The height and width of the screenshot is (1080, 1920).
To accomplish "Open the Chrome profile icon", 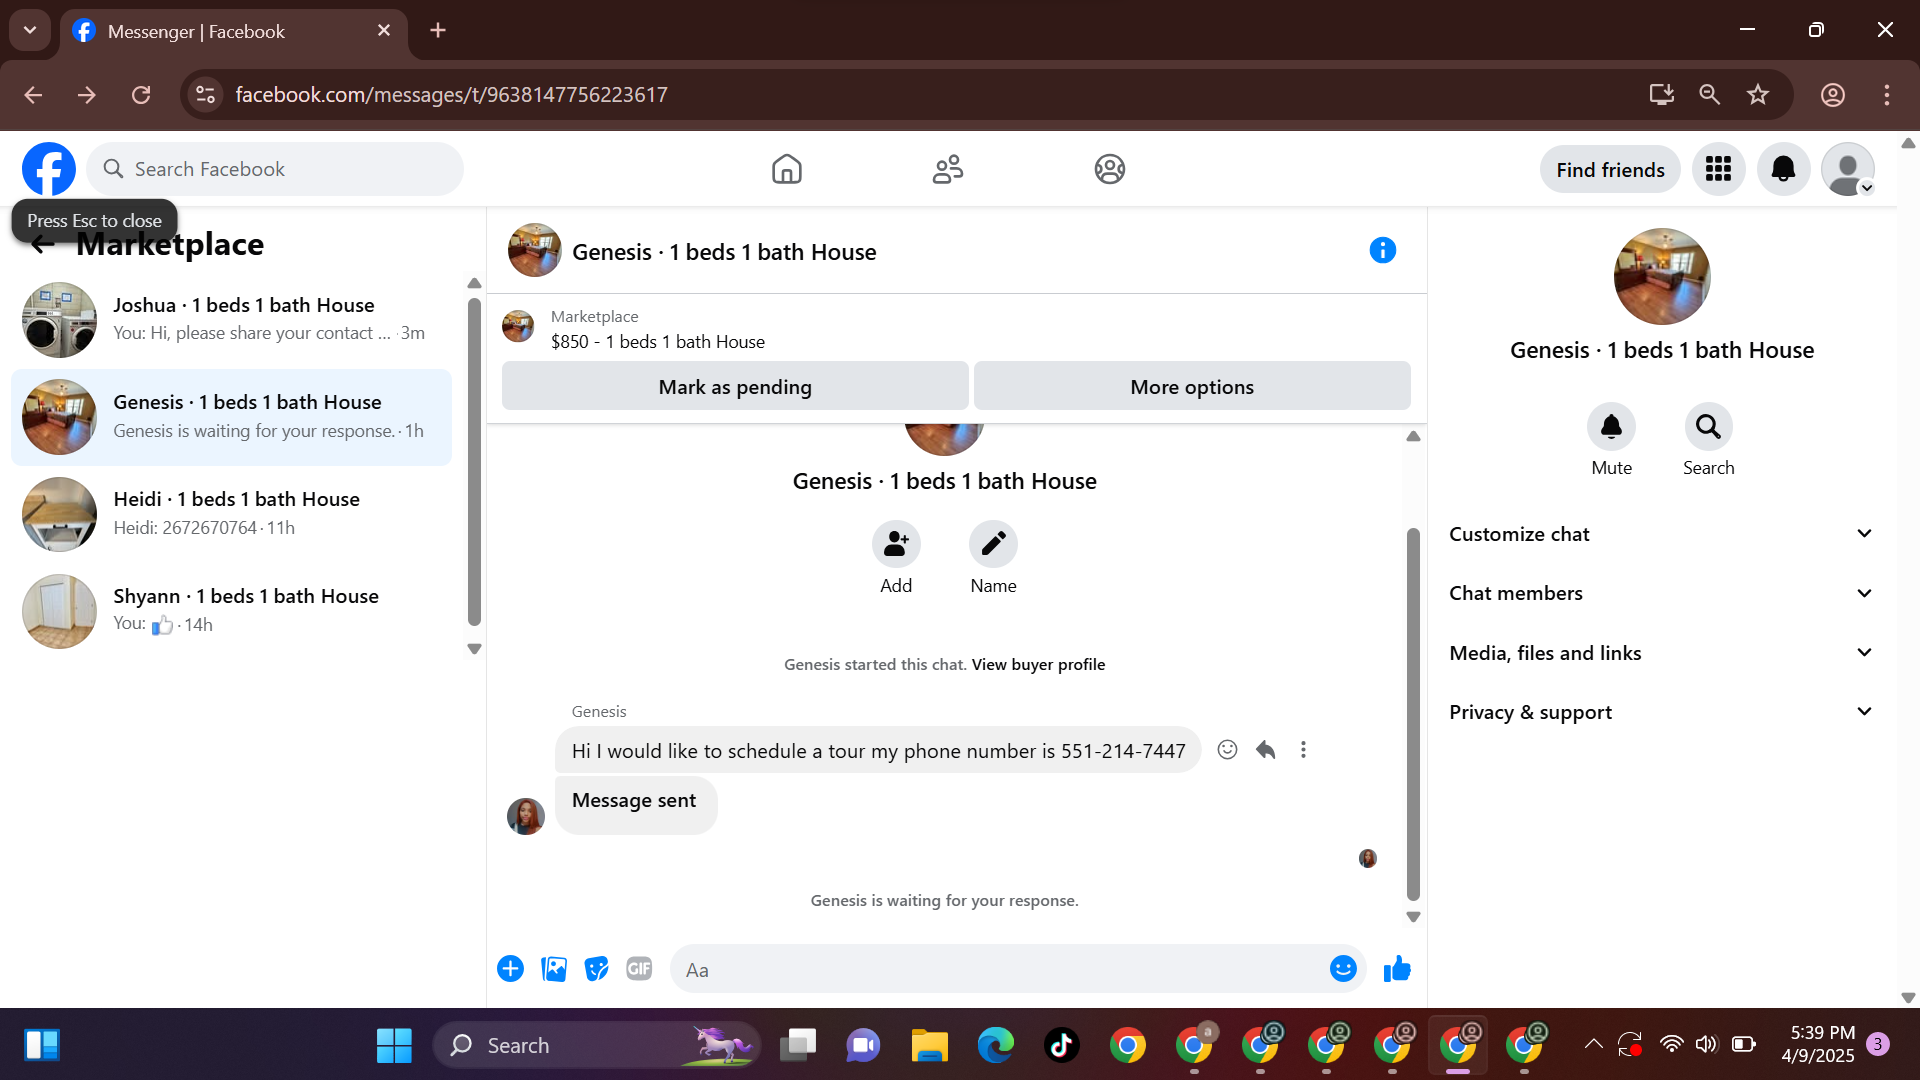I will click(x=1832, y=94).
